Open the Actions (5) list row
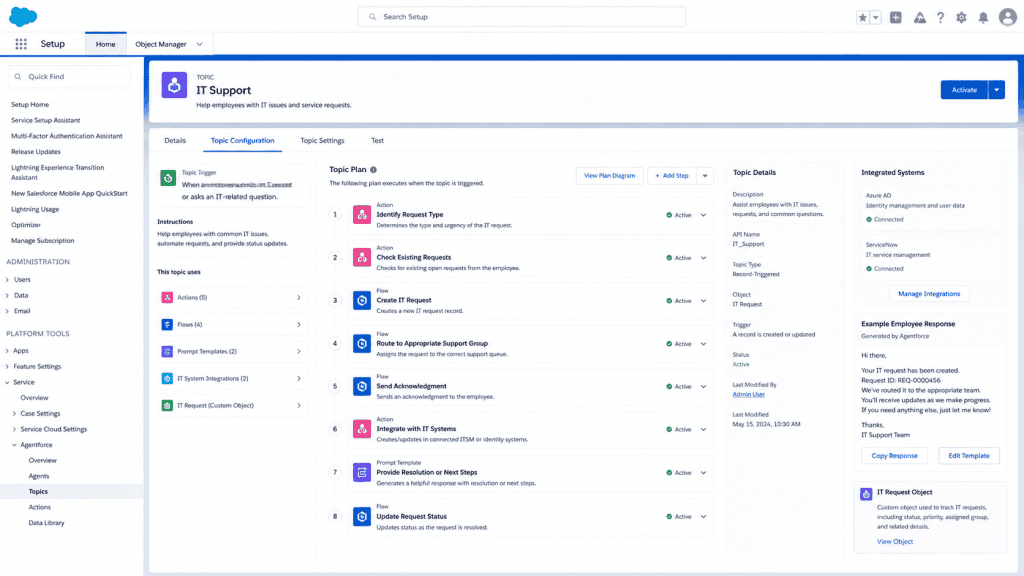1024x576 pixels. 232,297
